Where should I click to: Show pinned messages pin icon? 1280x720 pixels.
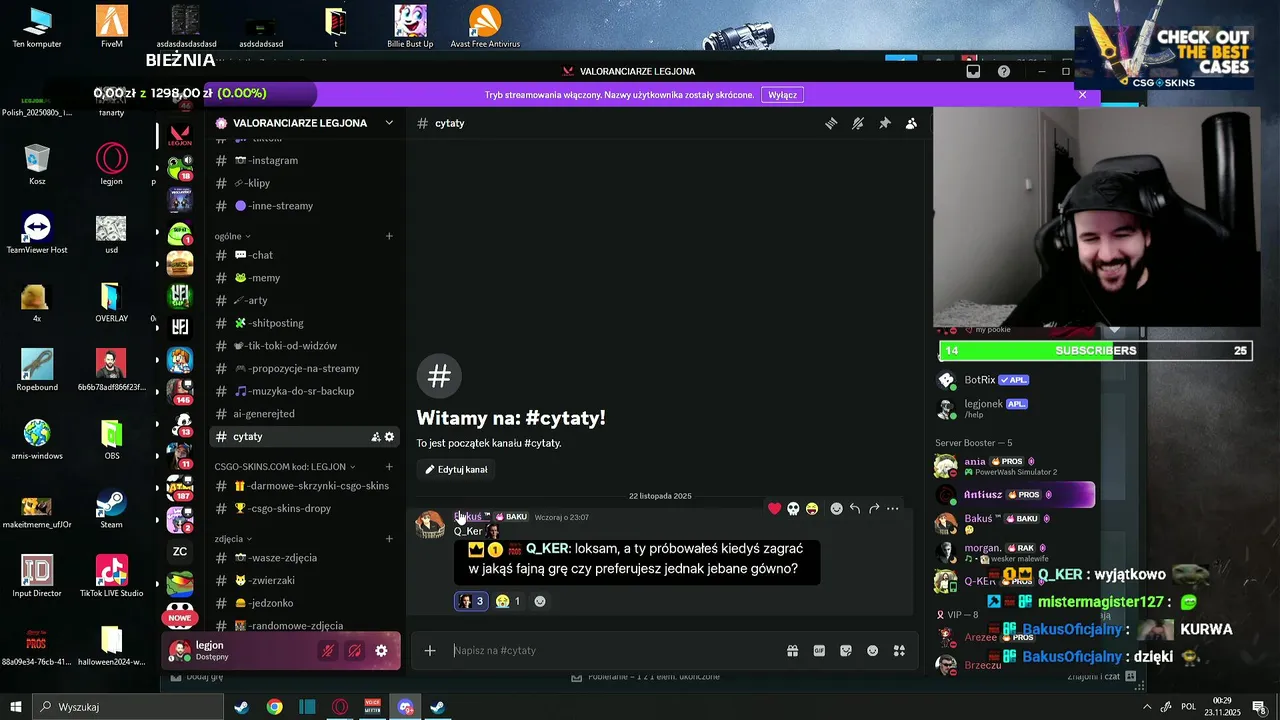click(885, 123)
